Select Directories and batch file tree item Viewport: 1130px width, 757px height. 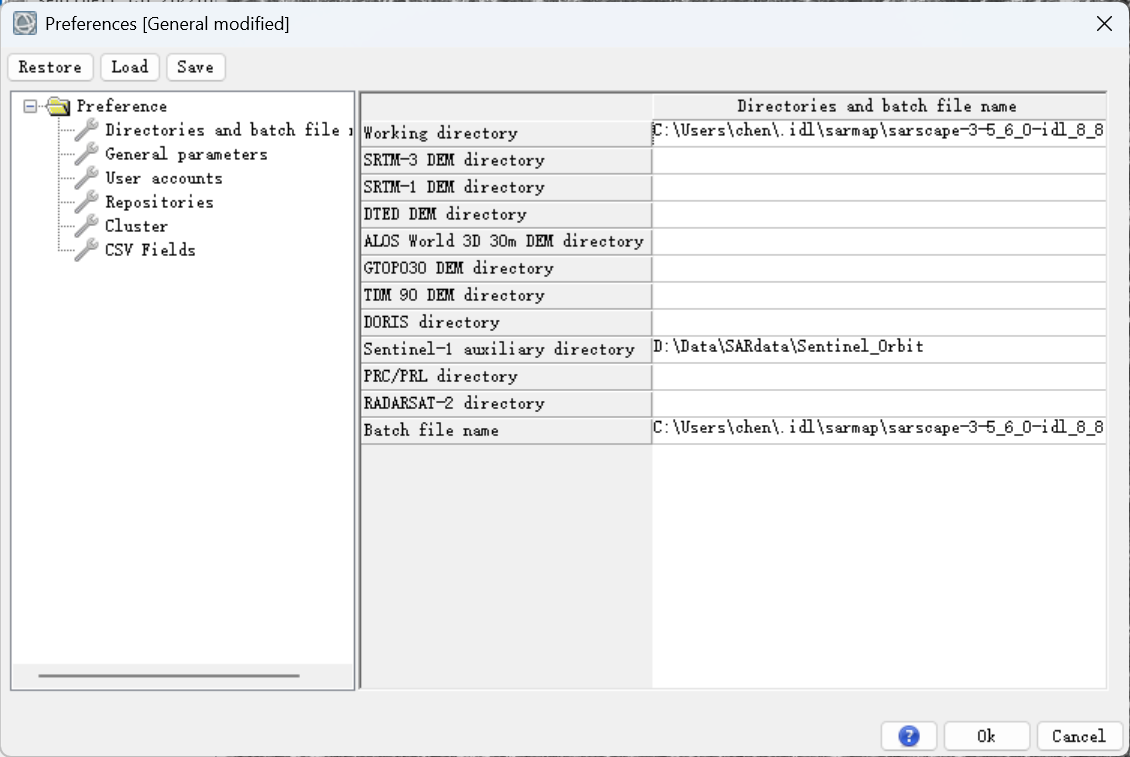click(228, 130)
